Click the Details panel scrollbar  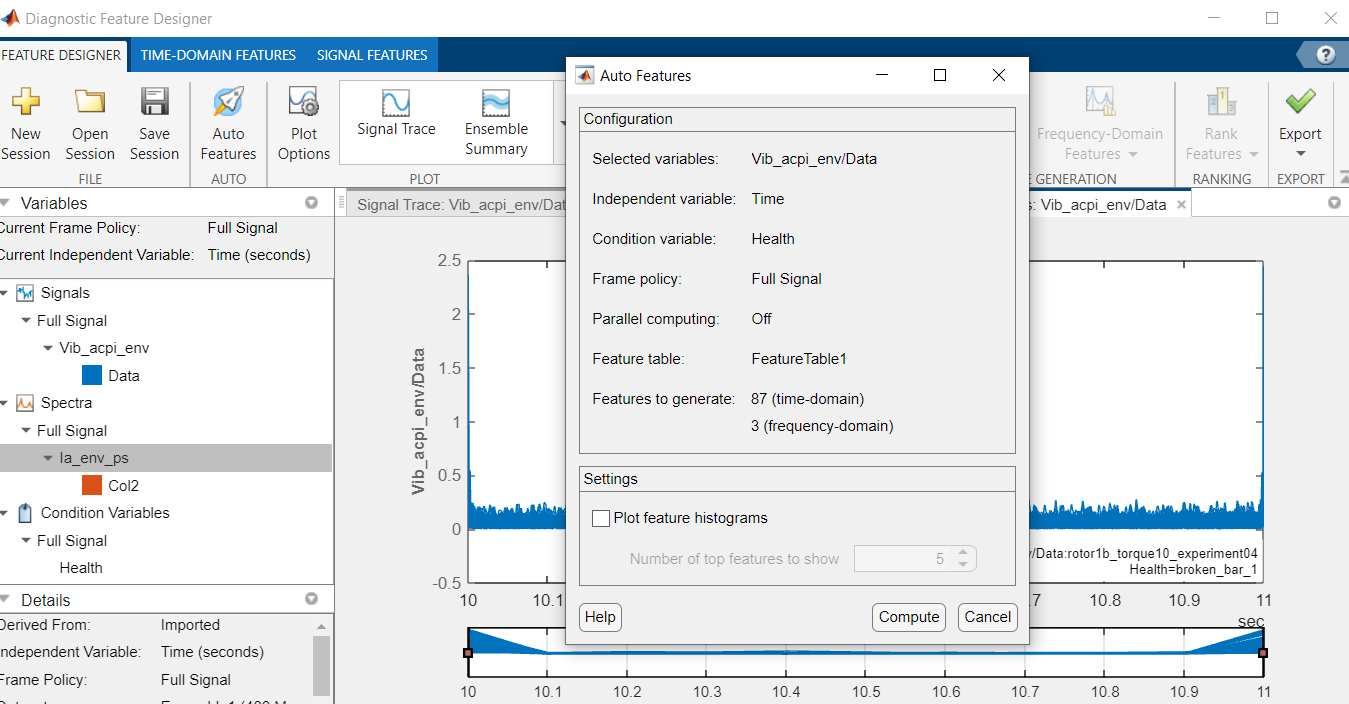(x=321, y=664)
